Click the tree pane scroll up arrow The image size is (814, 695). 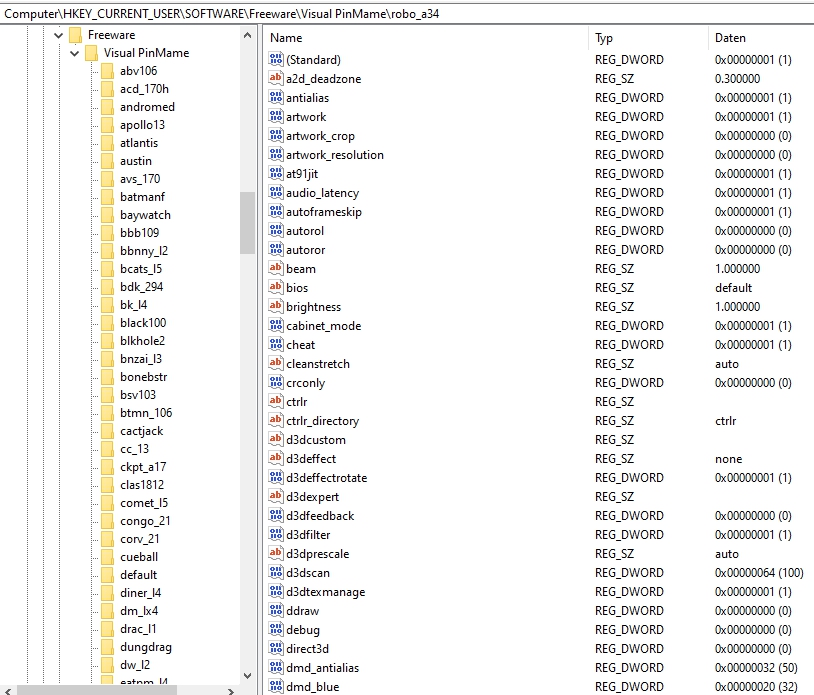[x=247, y=35]
